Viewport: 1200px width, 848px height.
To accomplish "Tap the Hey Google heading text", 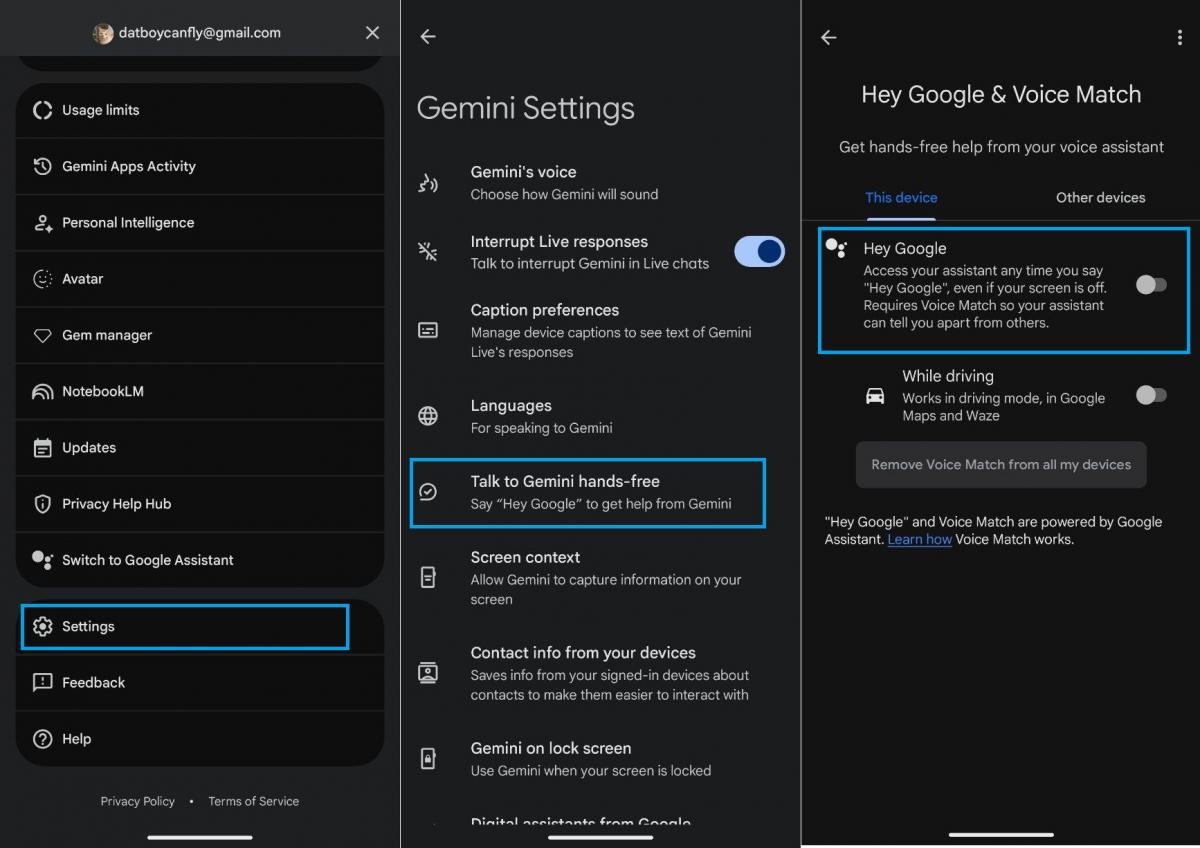I will pyautogui.click(x=905, y=249).
